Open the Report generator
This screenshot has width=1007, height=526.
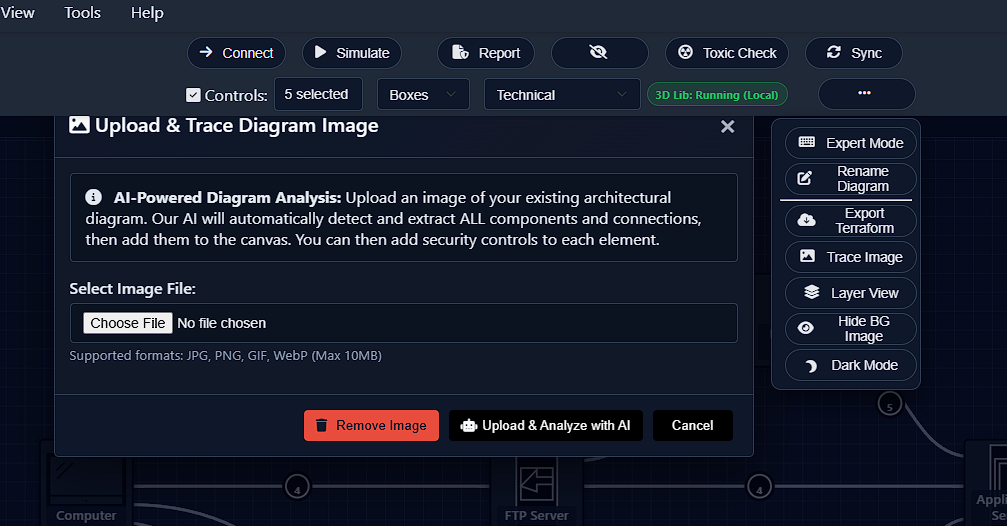click(485, 53)
